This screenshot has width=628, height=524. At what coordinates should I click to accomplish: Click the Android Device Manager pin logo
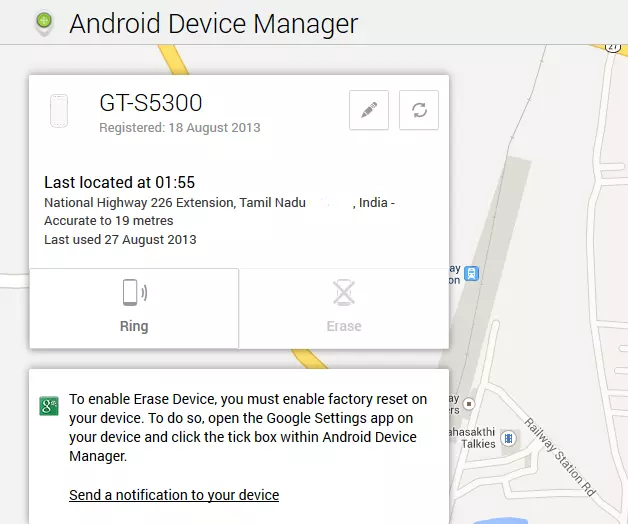point(44,23)
